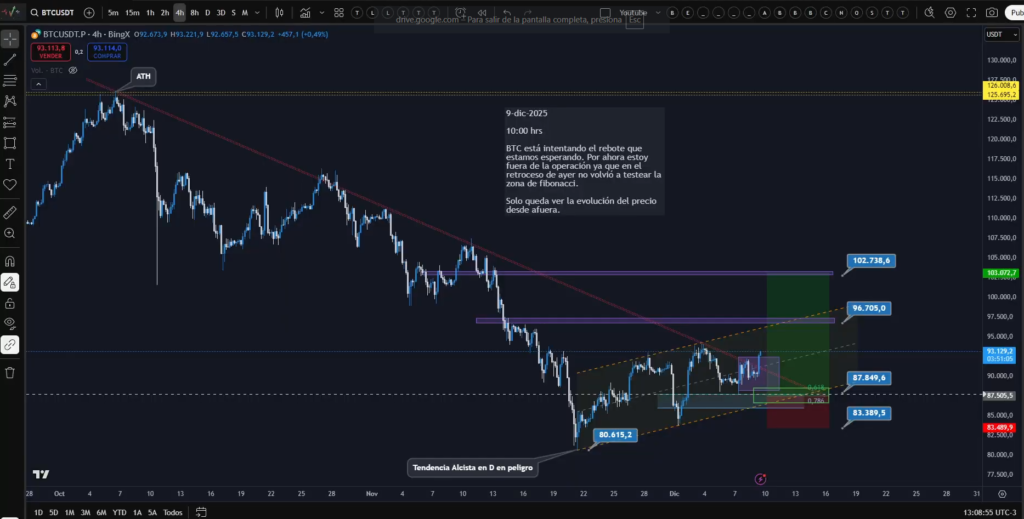Select the trend line drawing tool
The width and height of the screenshot is (1024, 519).
[10, 60]
